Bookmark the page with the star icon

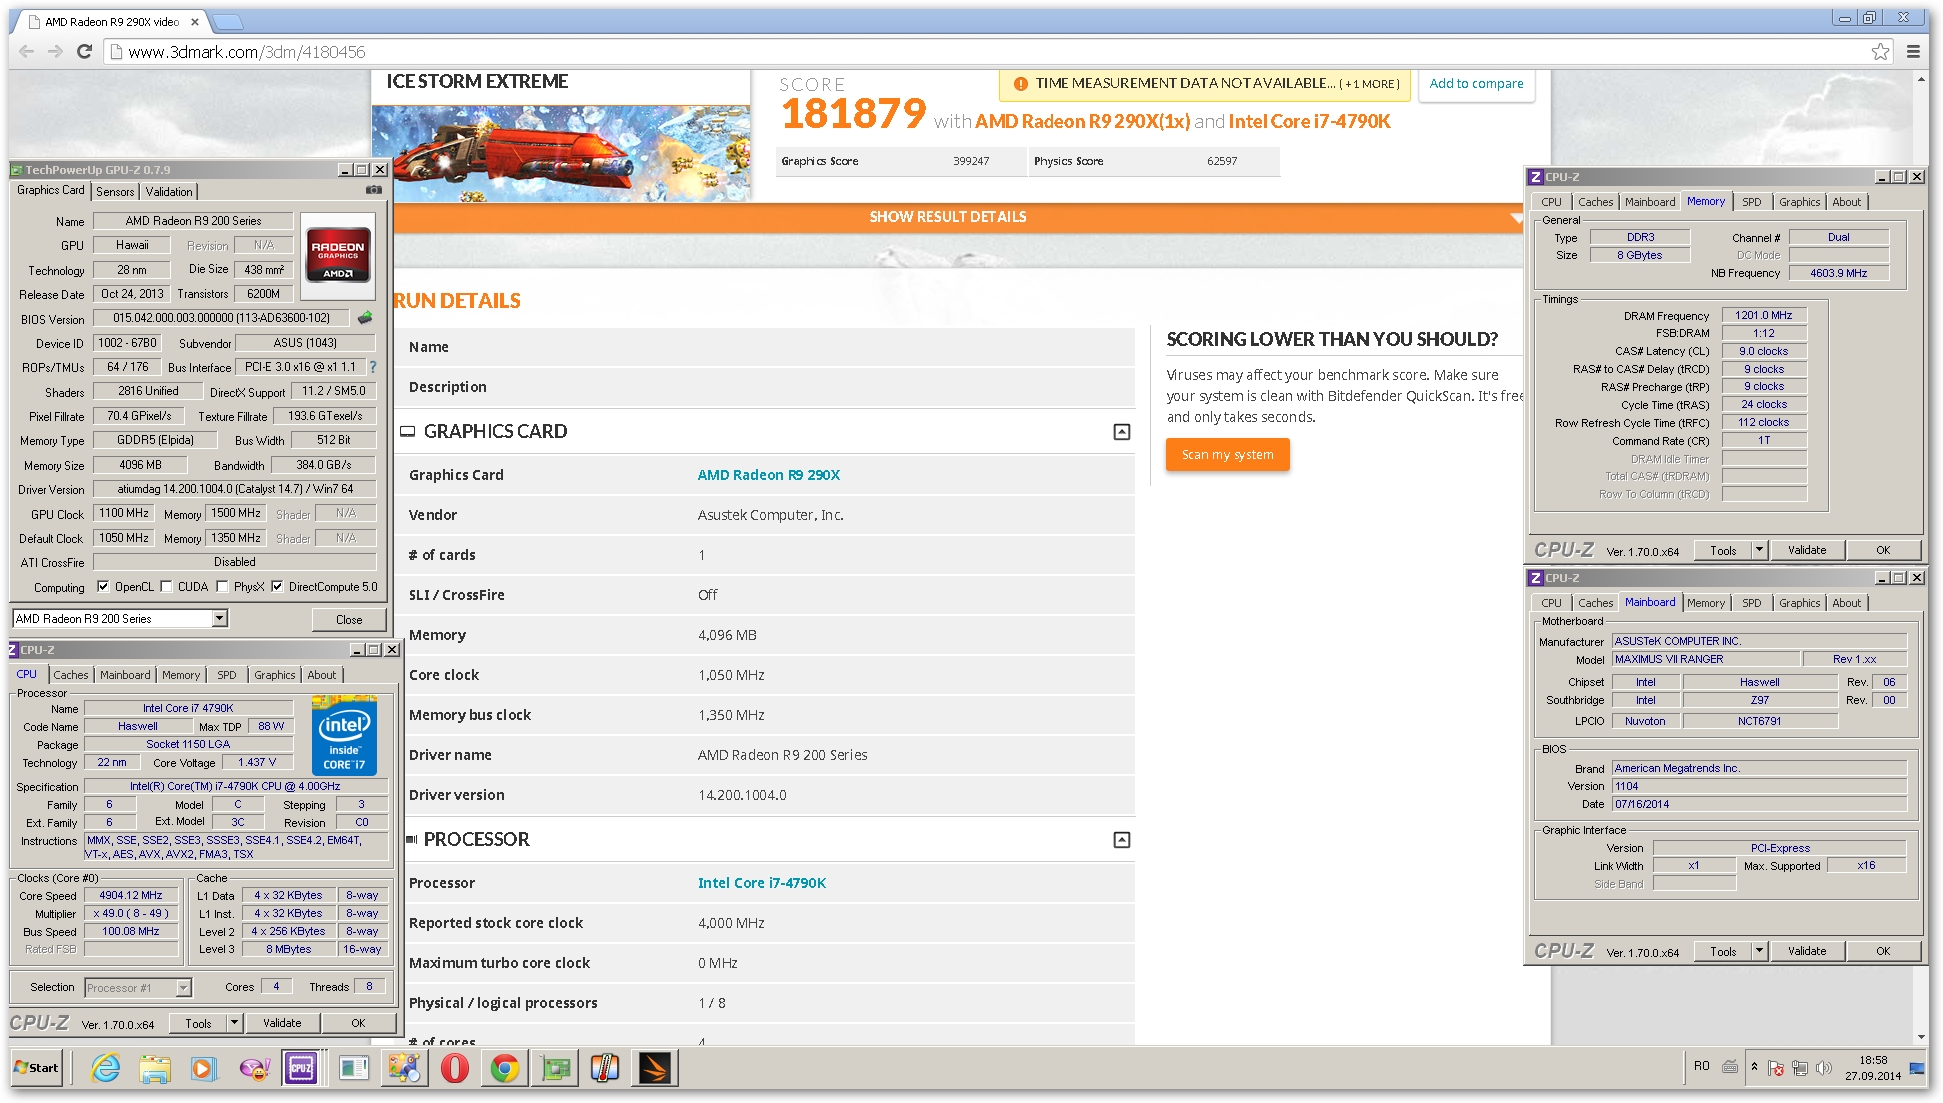click(x=1880, y=52)
